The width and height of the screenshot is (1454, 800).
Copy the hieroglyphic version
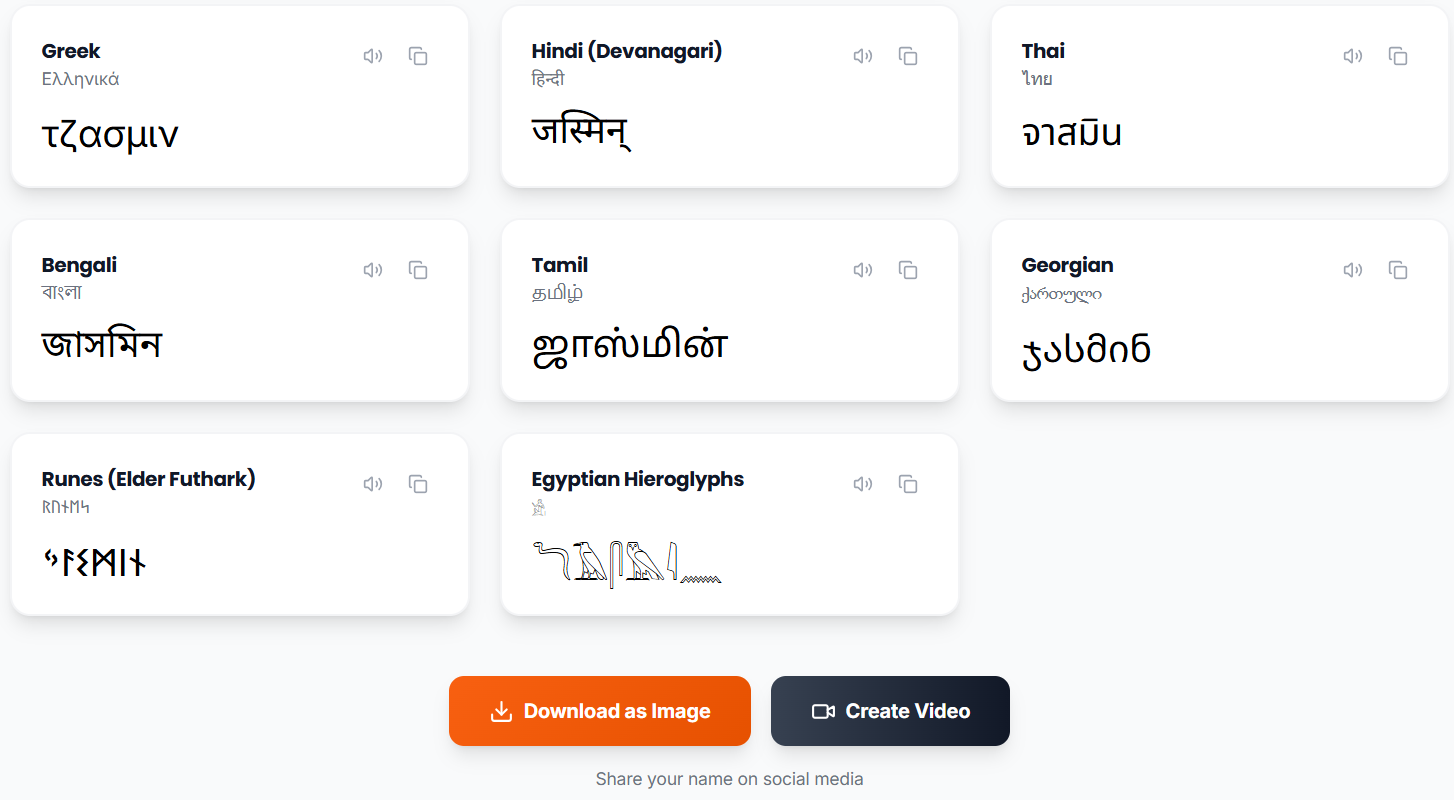pos(908,484)
